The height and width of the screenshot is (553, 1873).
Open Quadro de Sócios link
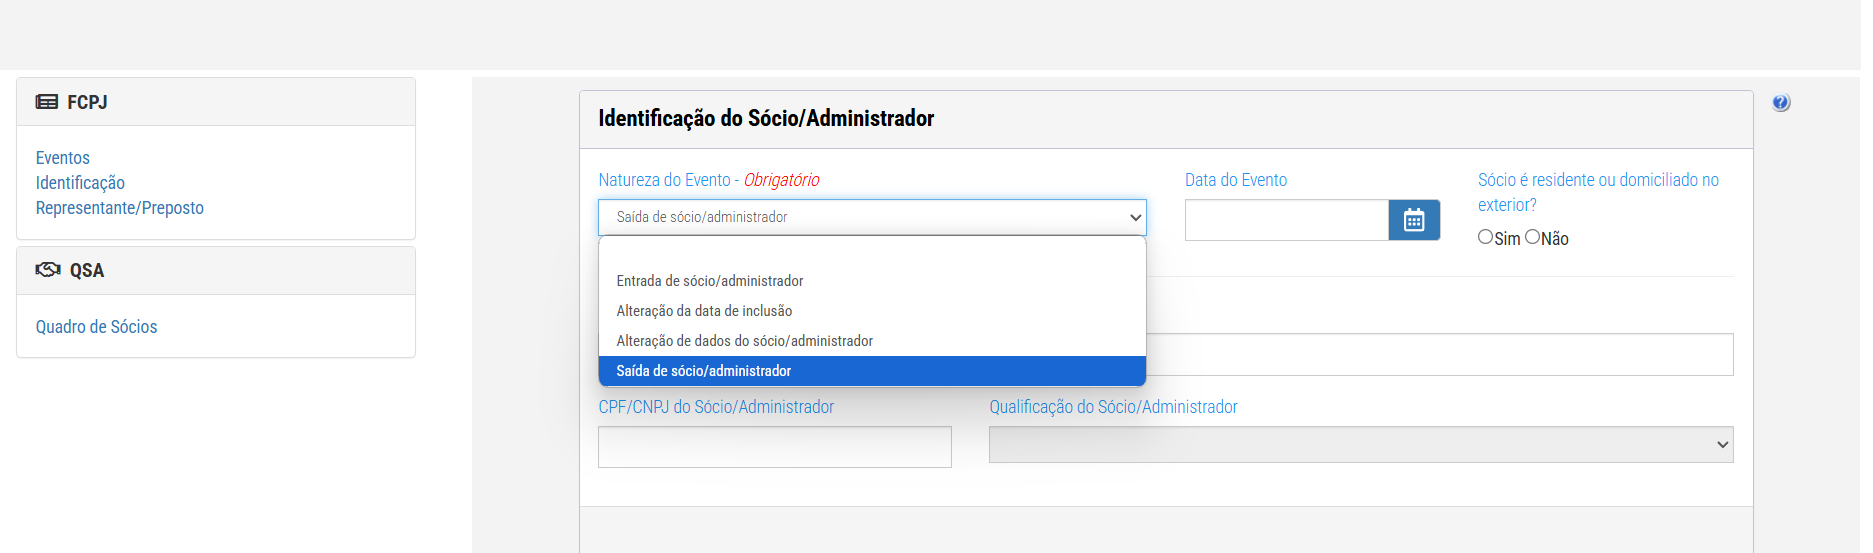(97, 327)
